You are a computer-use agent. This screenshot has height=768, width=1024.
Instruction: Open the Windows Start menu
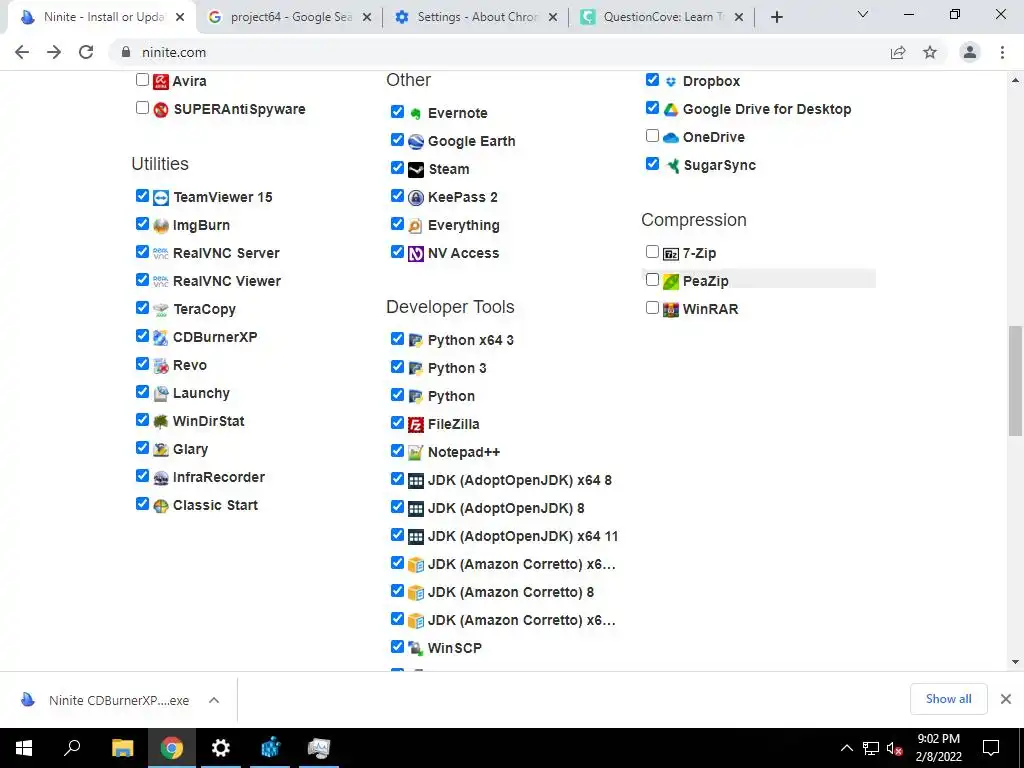(x=24, y=748)
